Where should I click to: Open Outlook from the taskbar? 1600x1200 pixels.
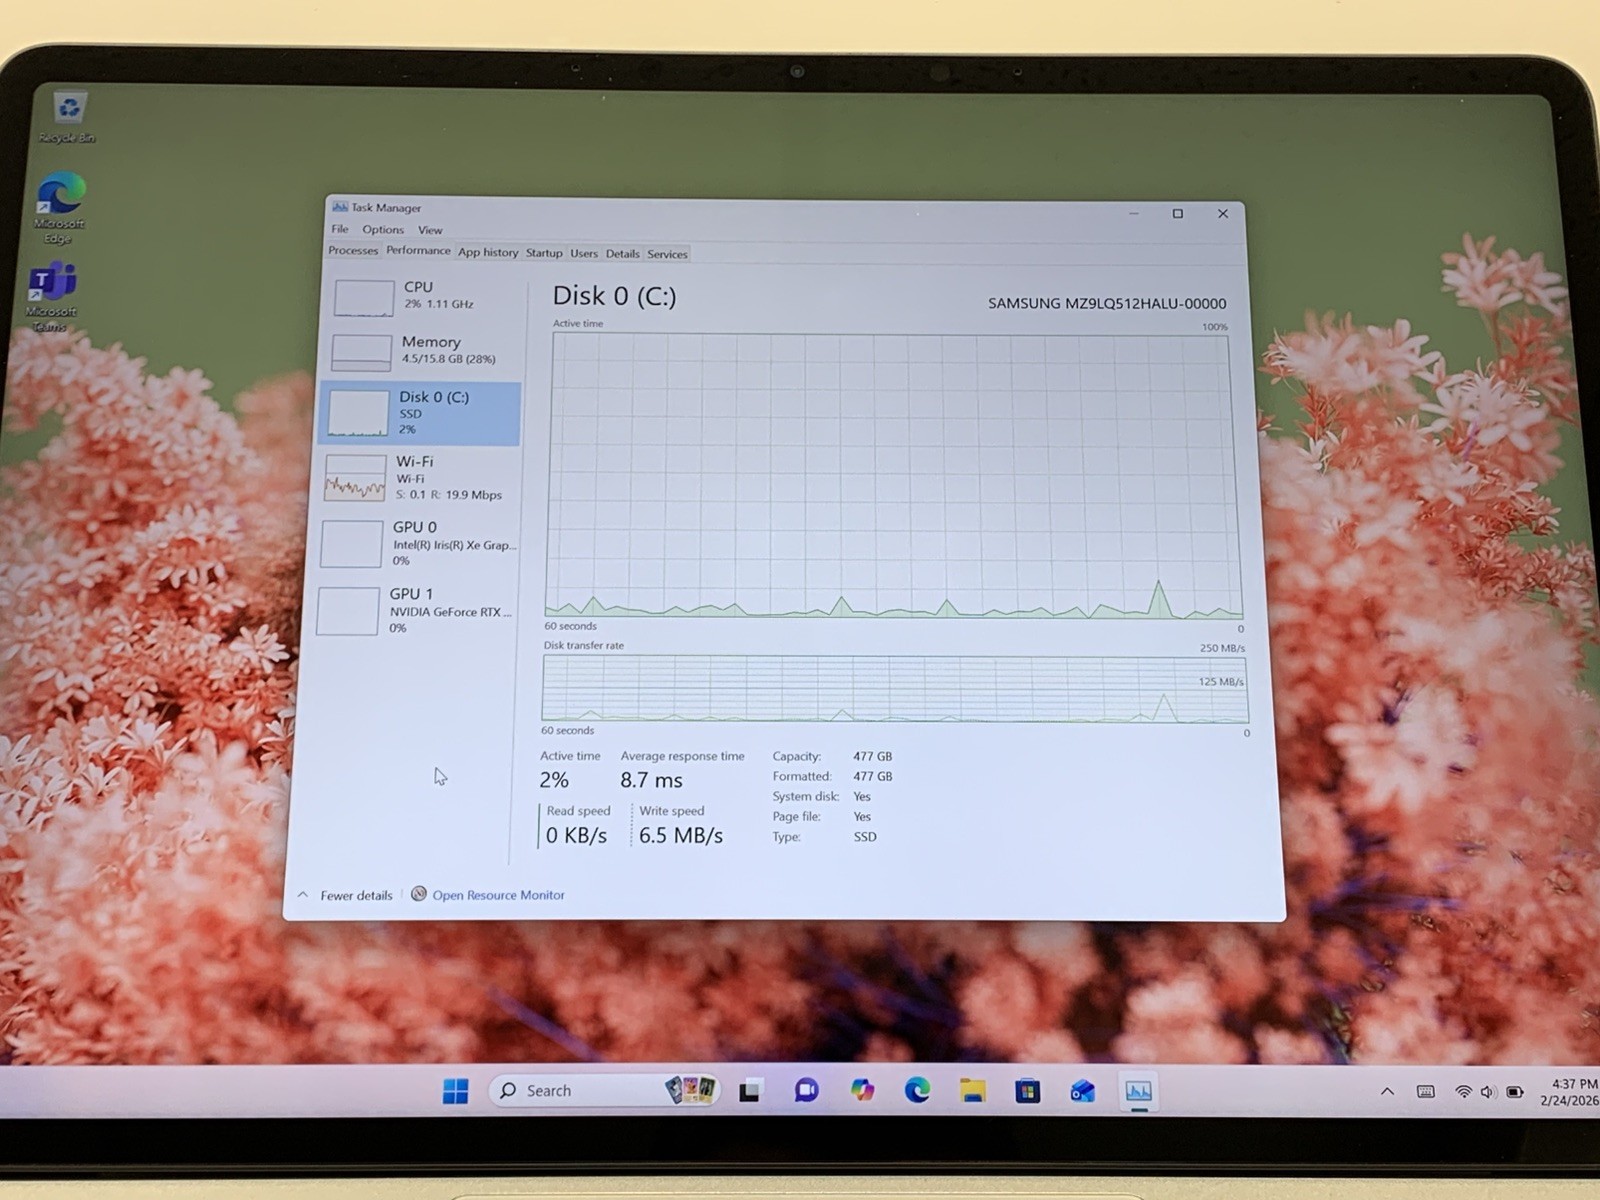tap(1082, 1090)
